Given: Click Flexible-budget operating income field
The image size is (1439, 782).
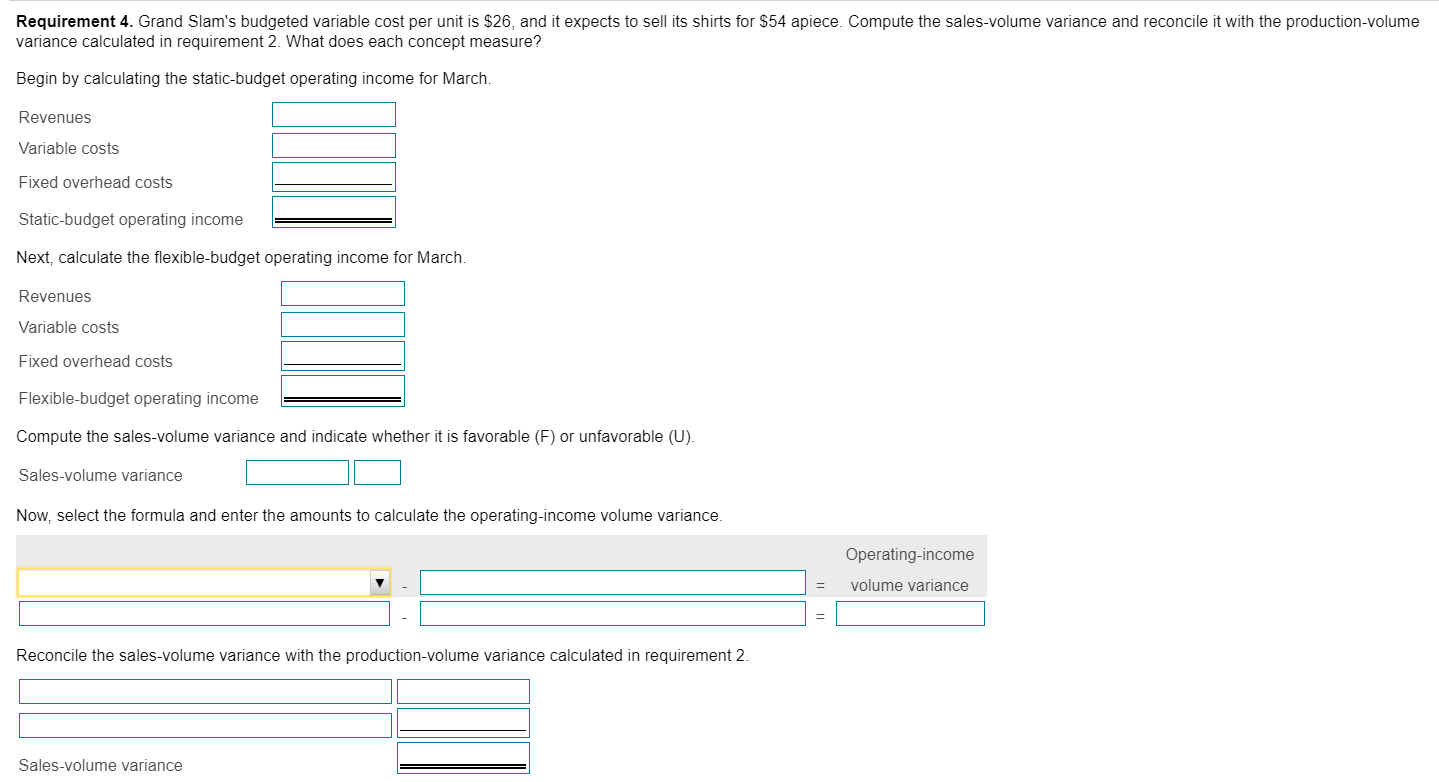Looking at the screenshot, I should tap(343, 391).
